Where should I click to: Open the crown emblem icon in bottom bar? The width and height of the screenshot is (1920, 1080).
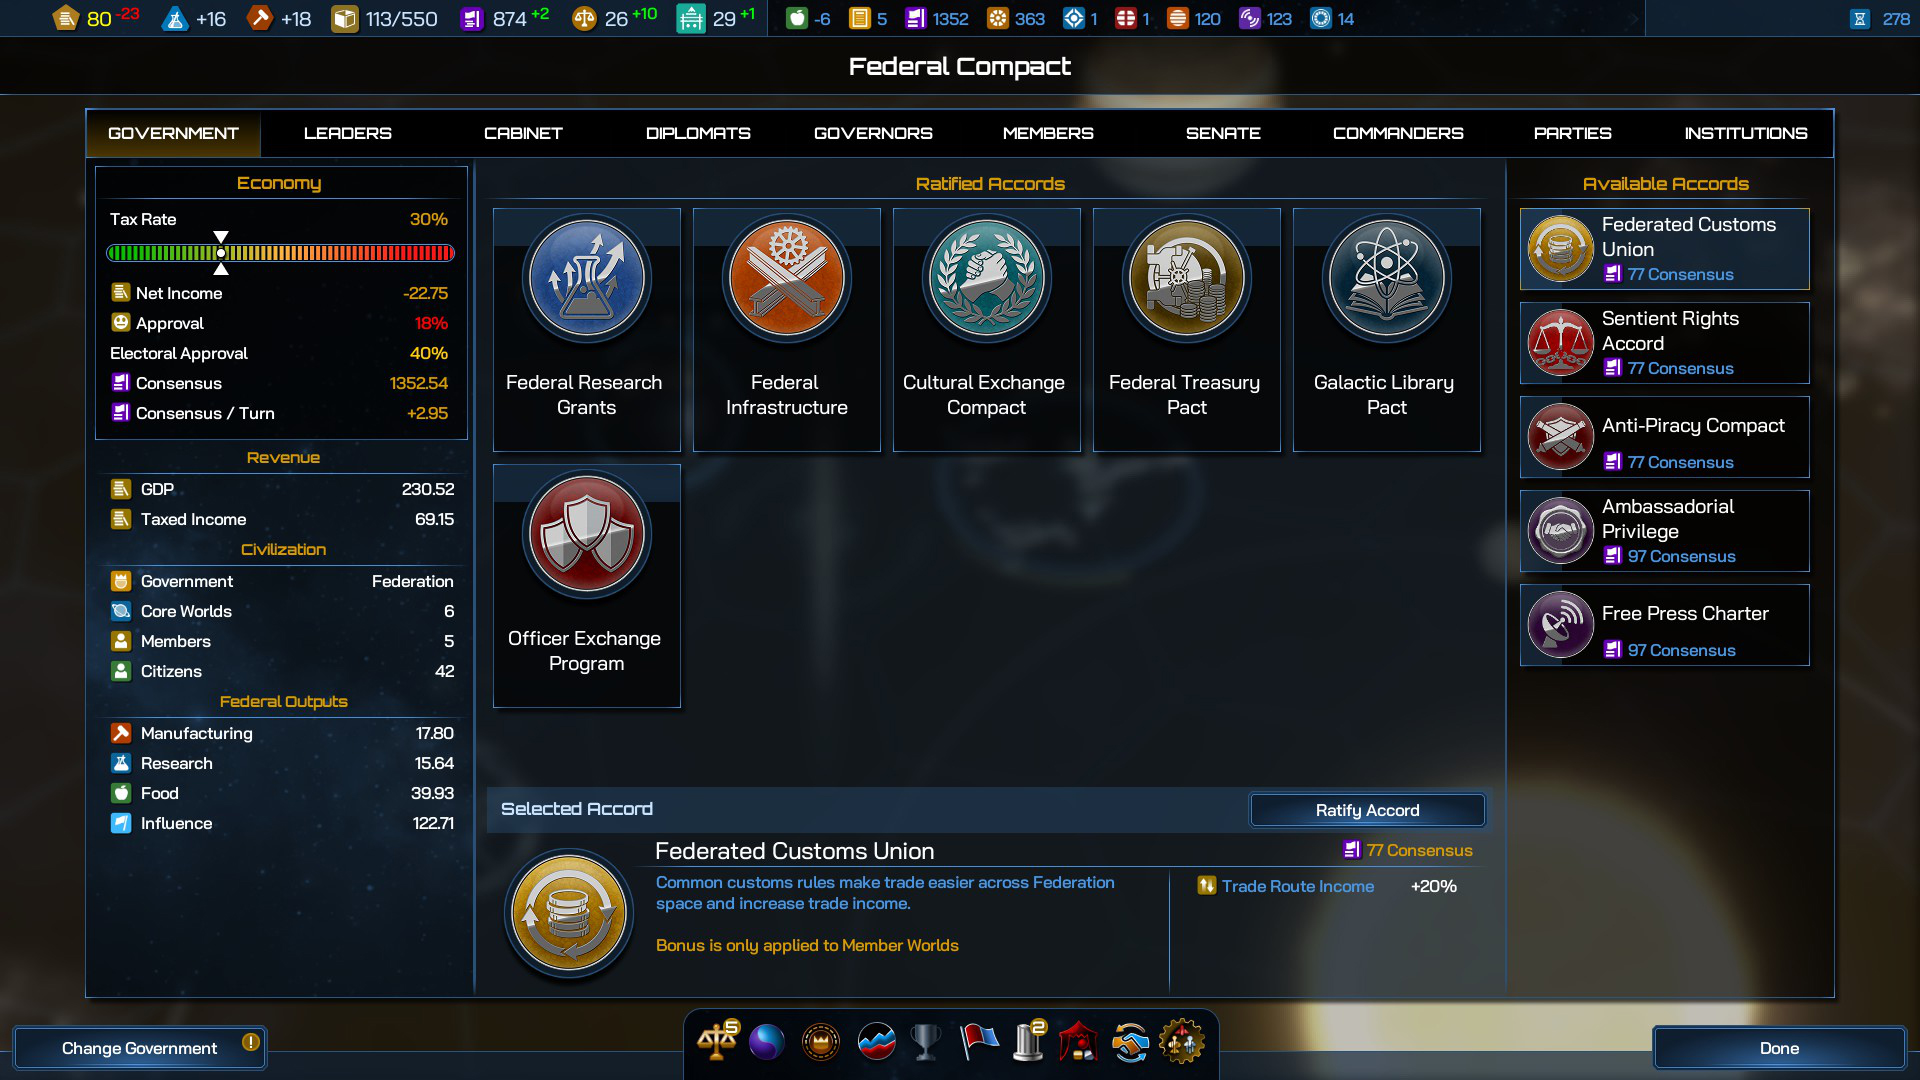point(821,1042)
